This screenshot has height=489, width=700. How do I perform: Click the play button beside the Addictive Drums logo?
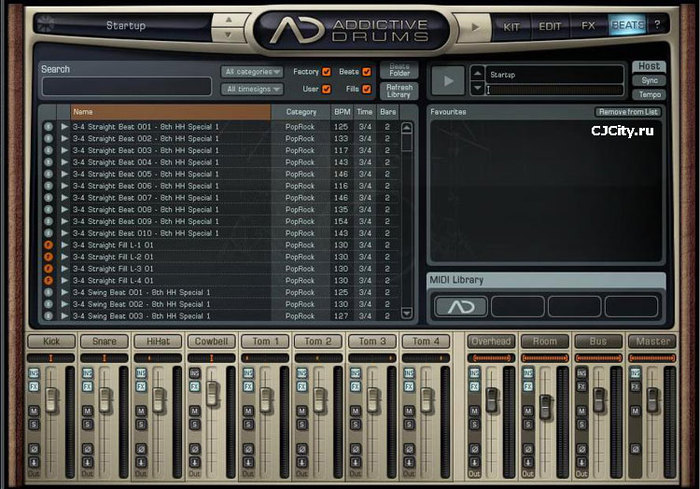[x=475, y=28]
